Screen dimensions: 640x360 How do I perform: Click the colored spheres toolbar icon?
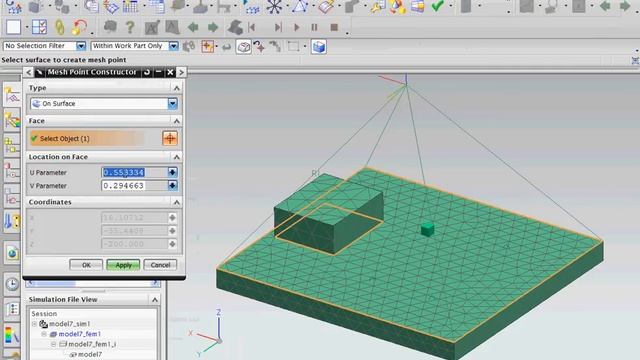[x=398, y=6]
